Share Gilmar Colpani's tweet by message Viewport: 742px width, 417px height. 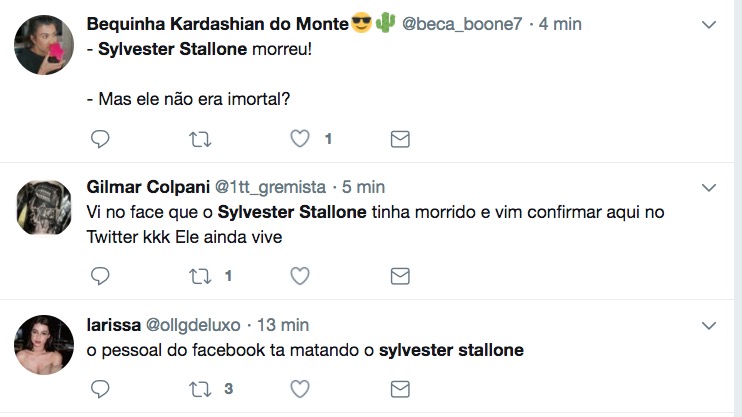[x=400, y=275]
